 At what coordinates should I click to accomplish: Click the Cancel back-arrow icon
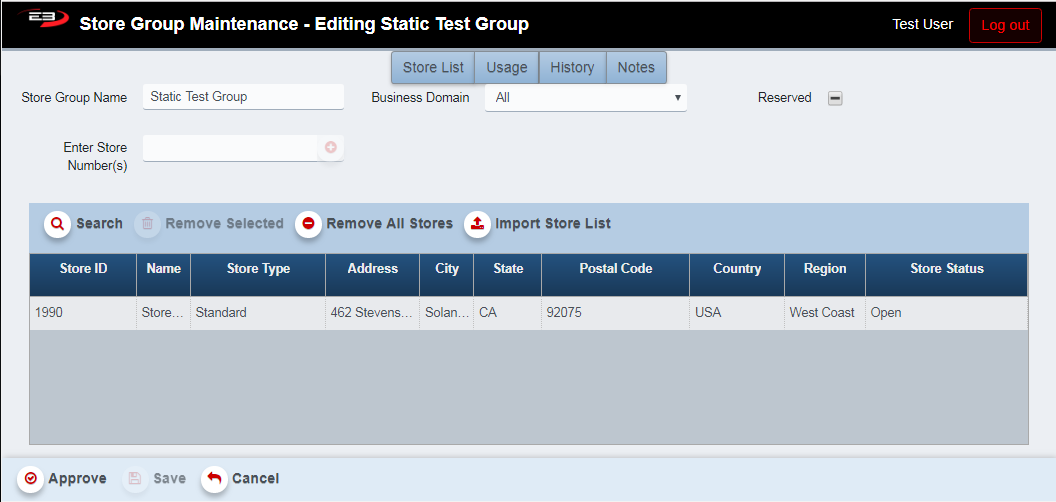point(214,479)
